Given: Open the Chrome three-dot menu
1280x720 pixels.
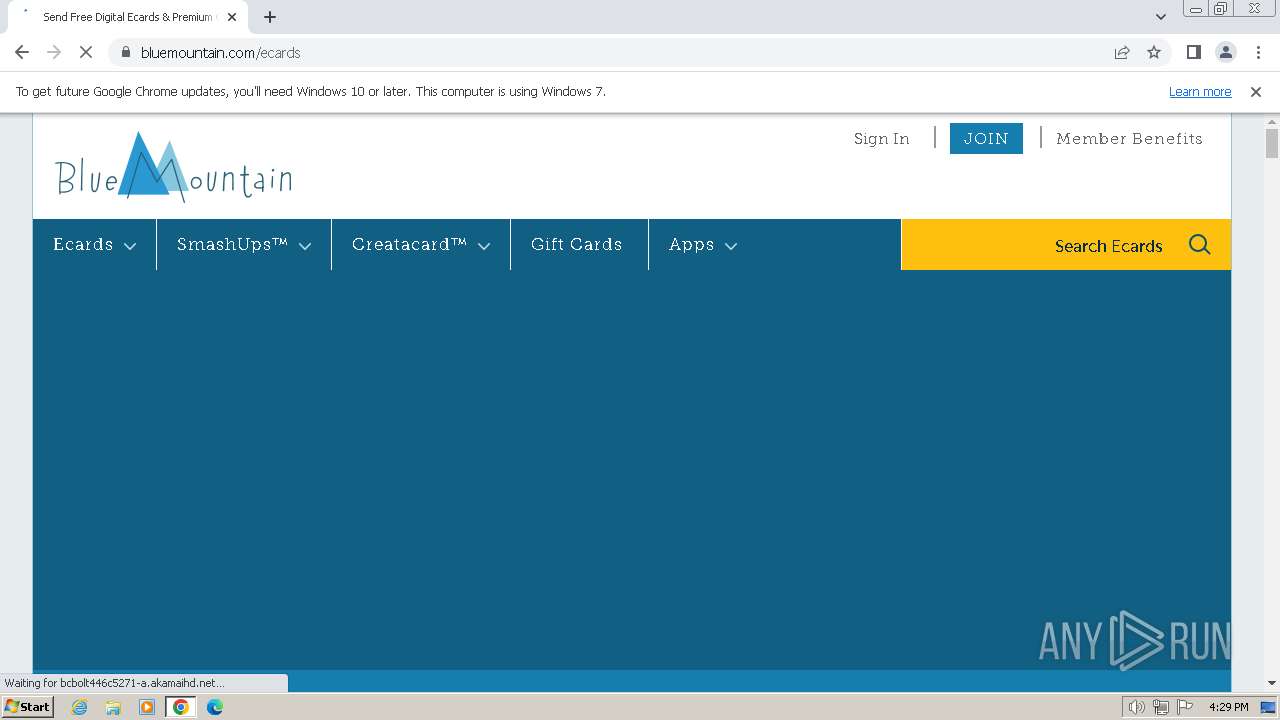Looking at the screenshot, I should point(1258,52).
